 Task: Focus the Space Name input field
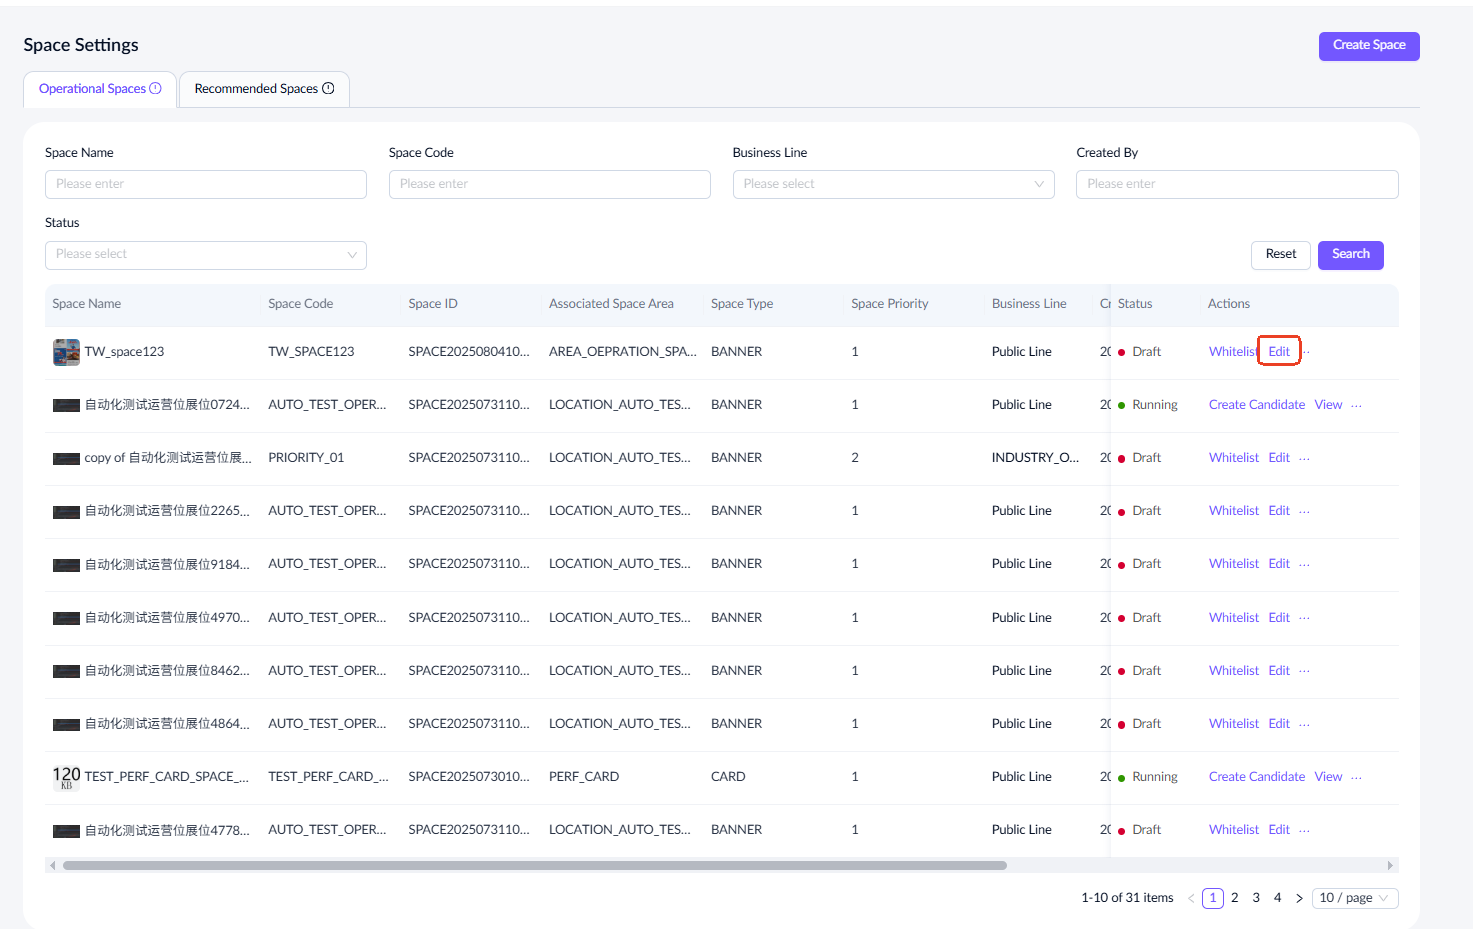point(205,184)
